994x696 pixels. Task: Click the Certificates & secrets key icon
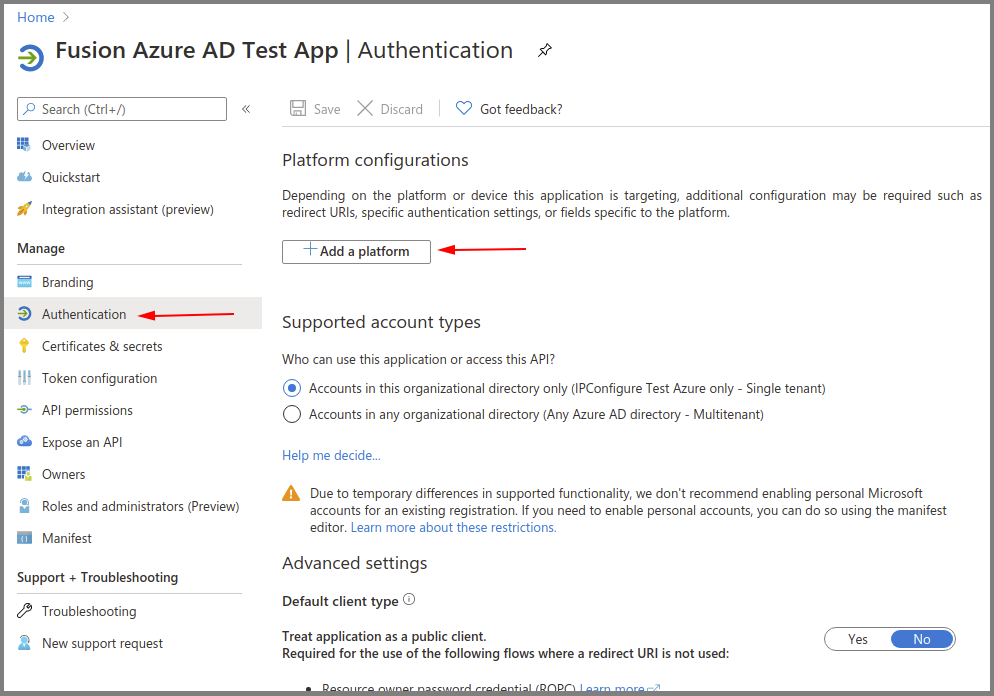24,345
